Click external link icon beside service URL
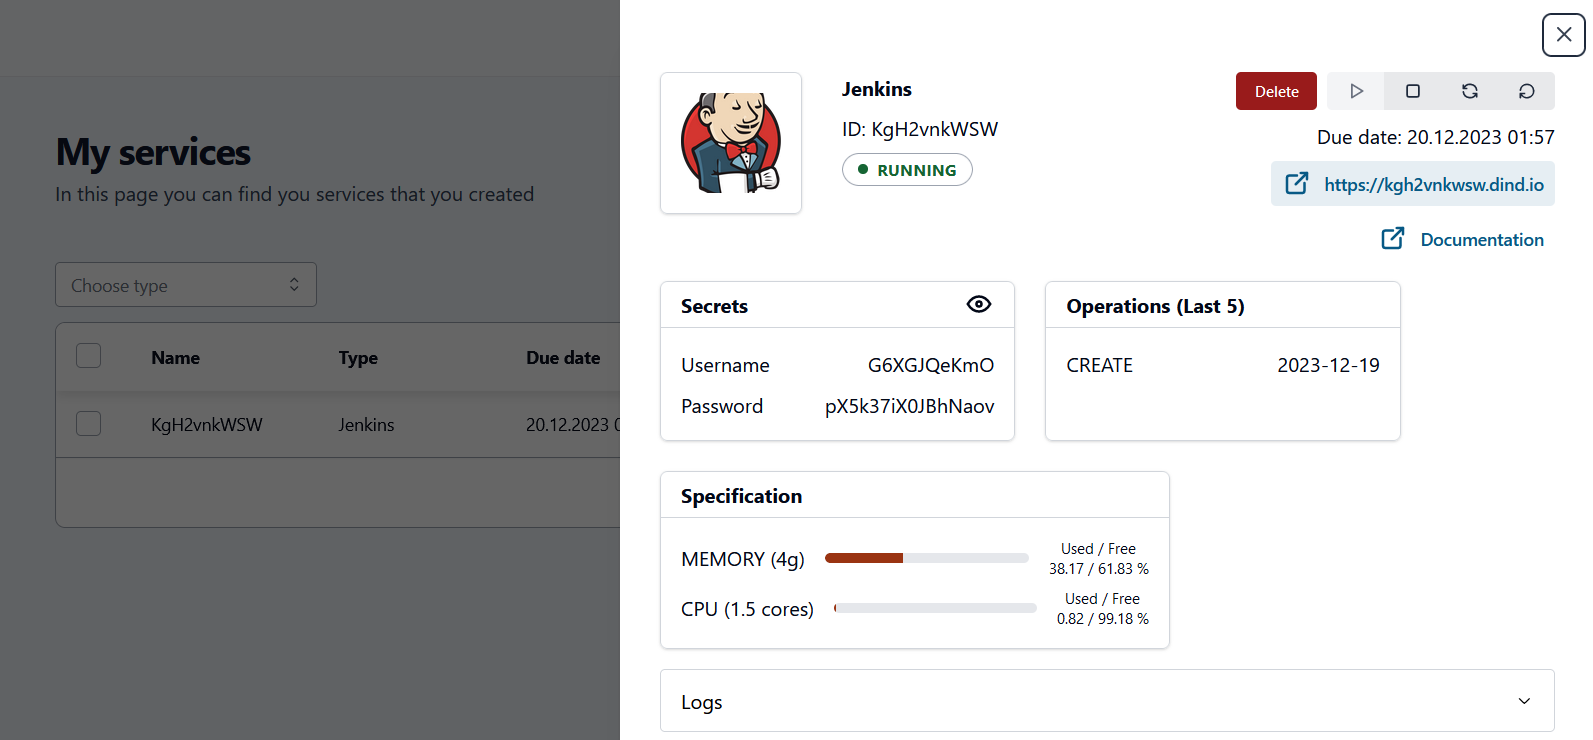This screenshot has height=740, width=1593. [x=1296, y=184]
